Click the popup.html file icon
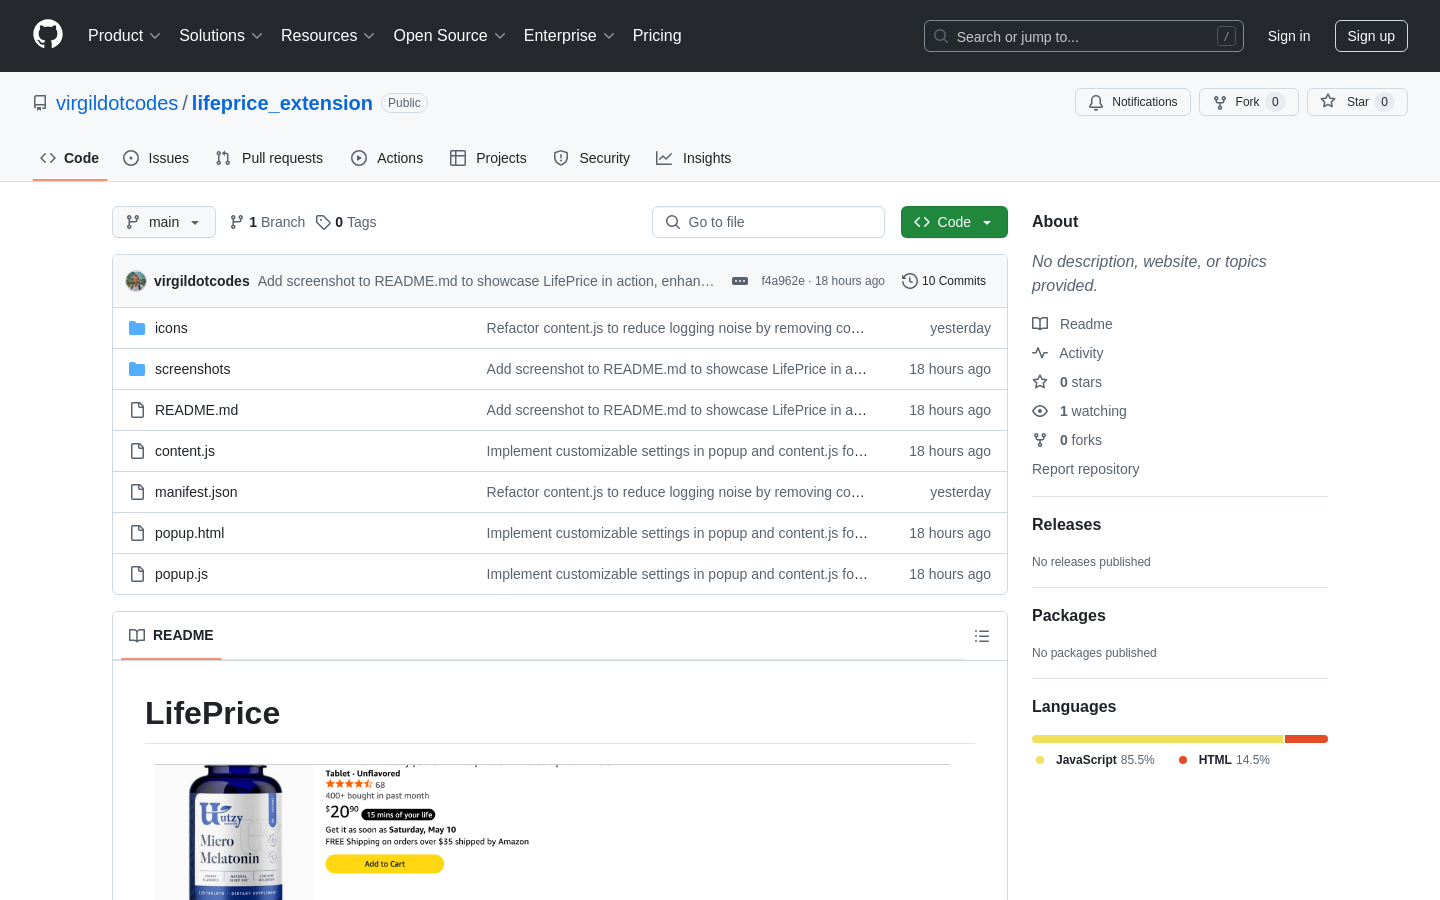Viewport: 1440px width, 900px height. click(137, 533)
